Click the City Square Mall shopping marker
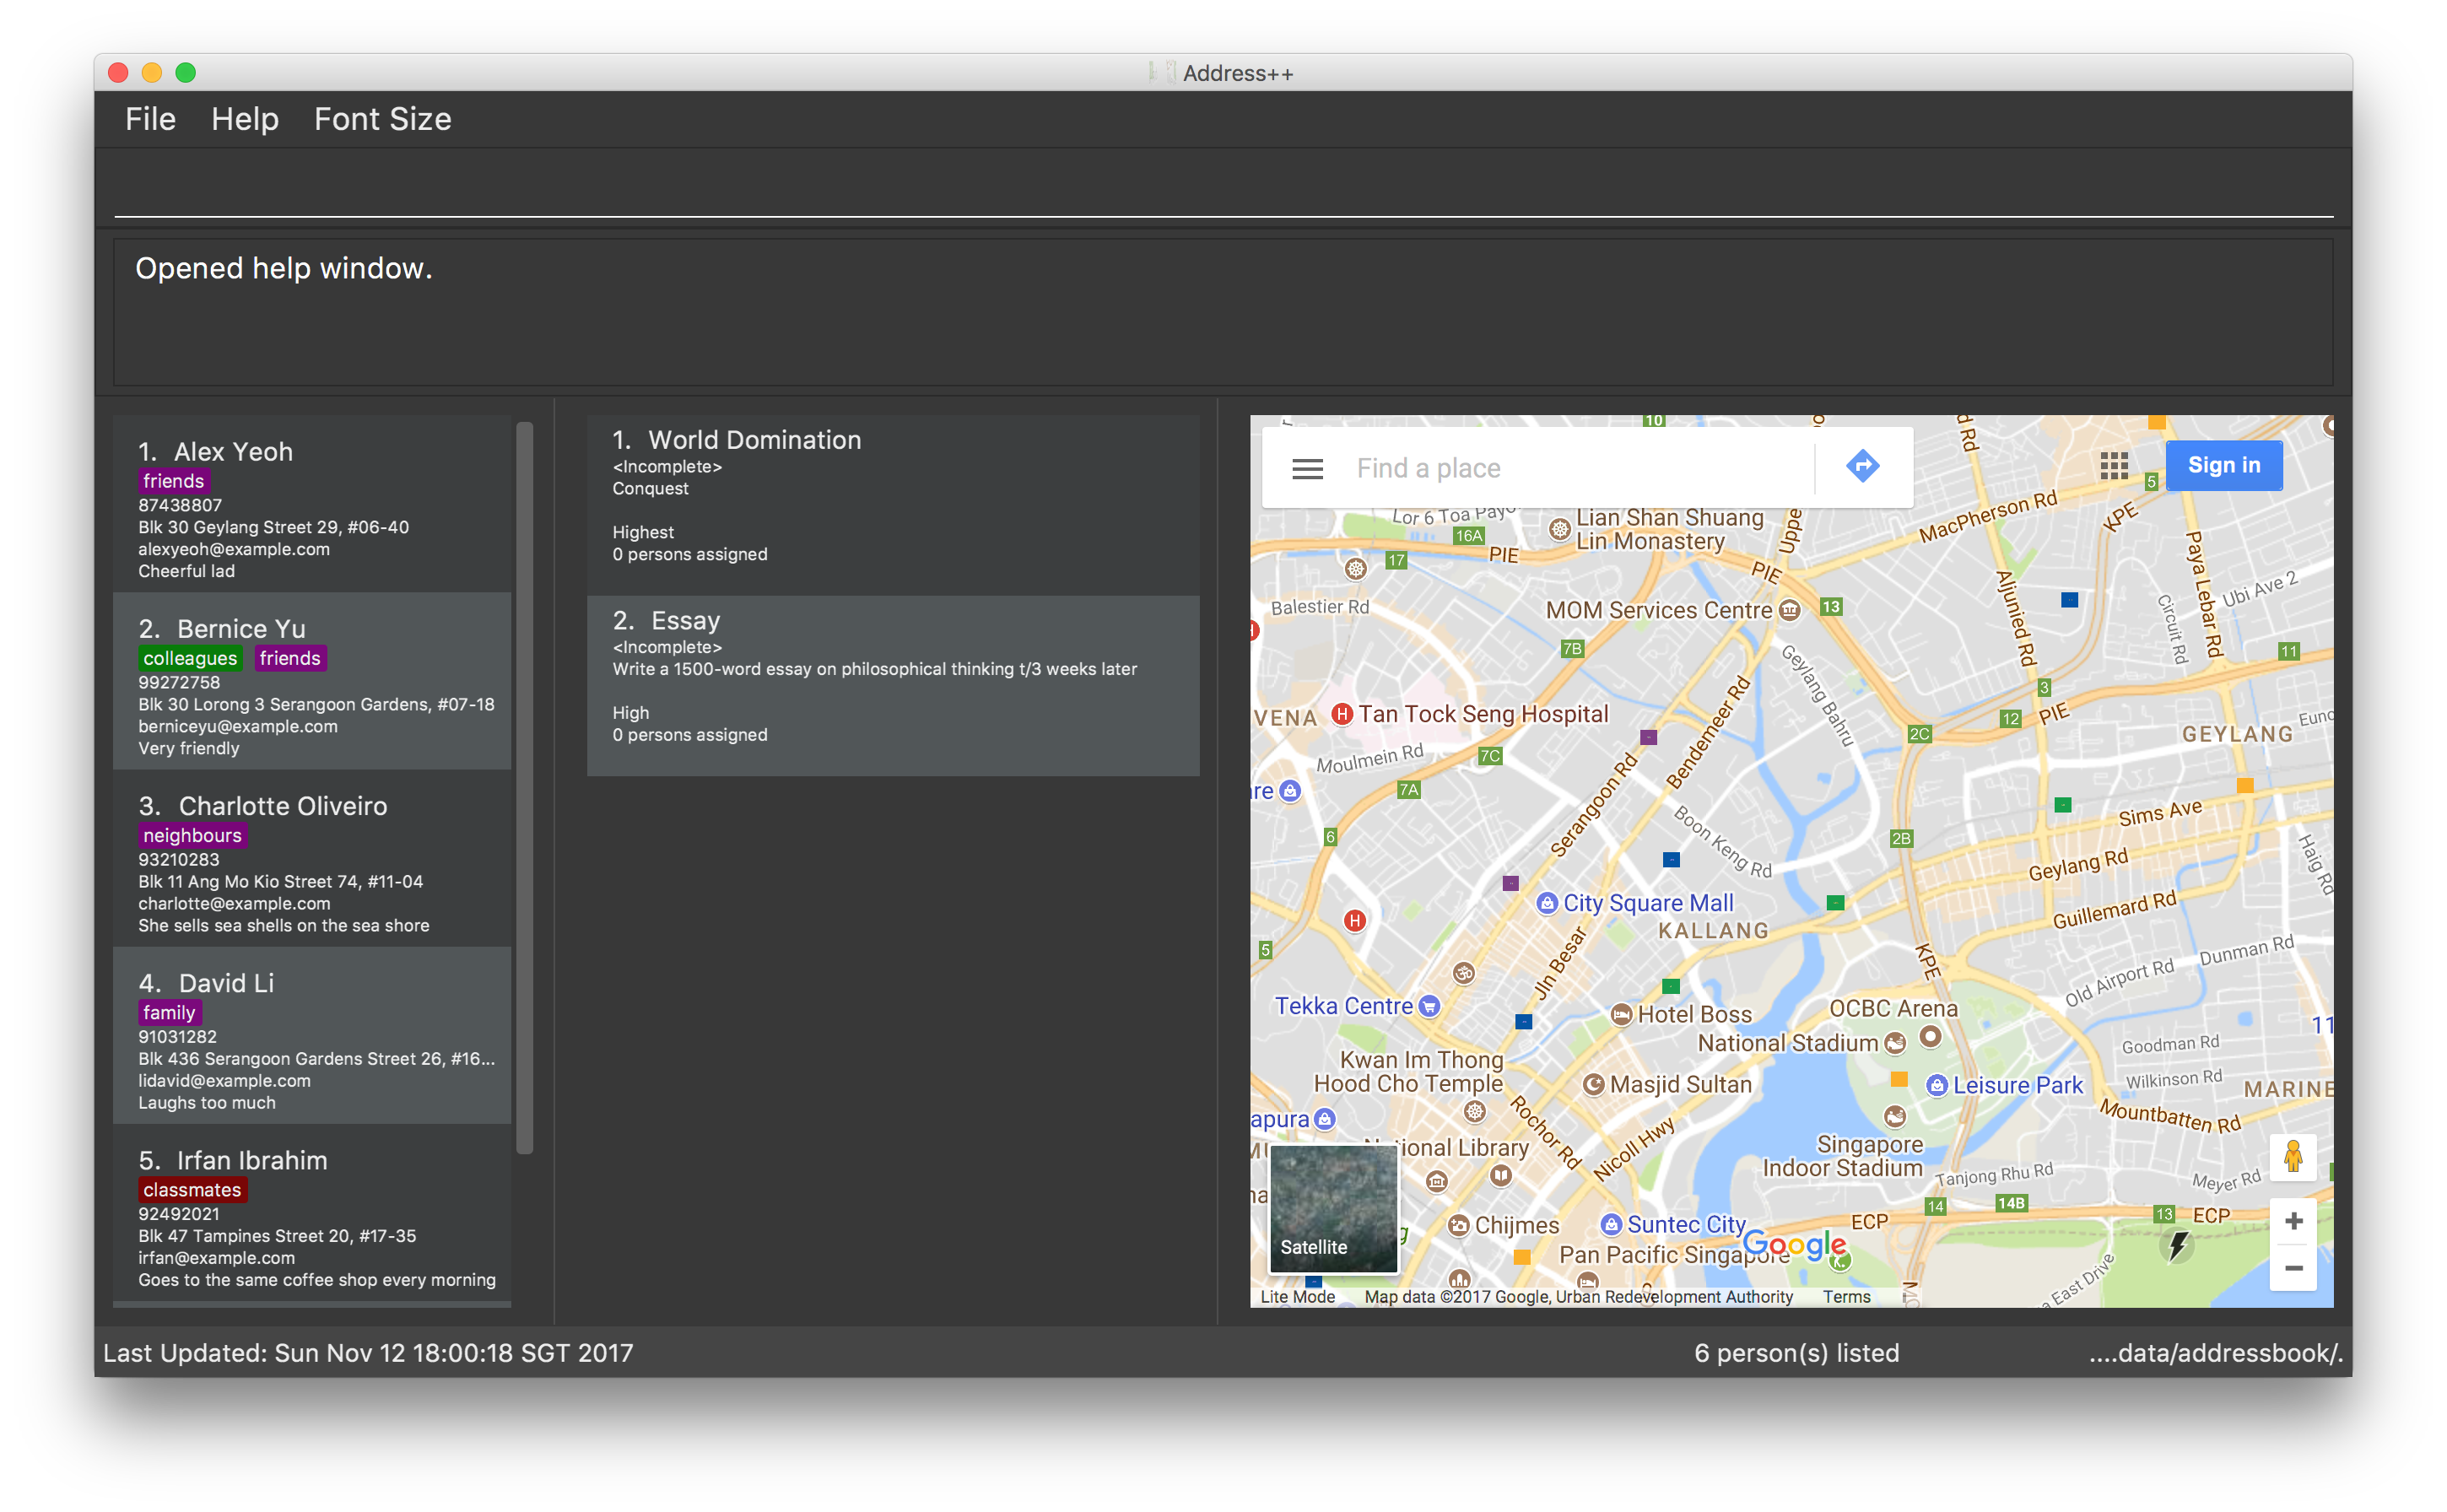This screenshot has width=2447, height=1512. tap(1547, 903)
